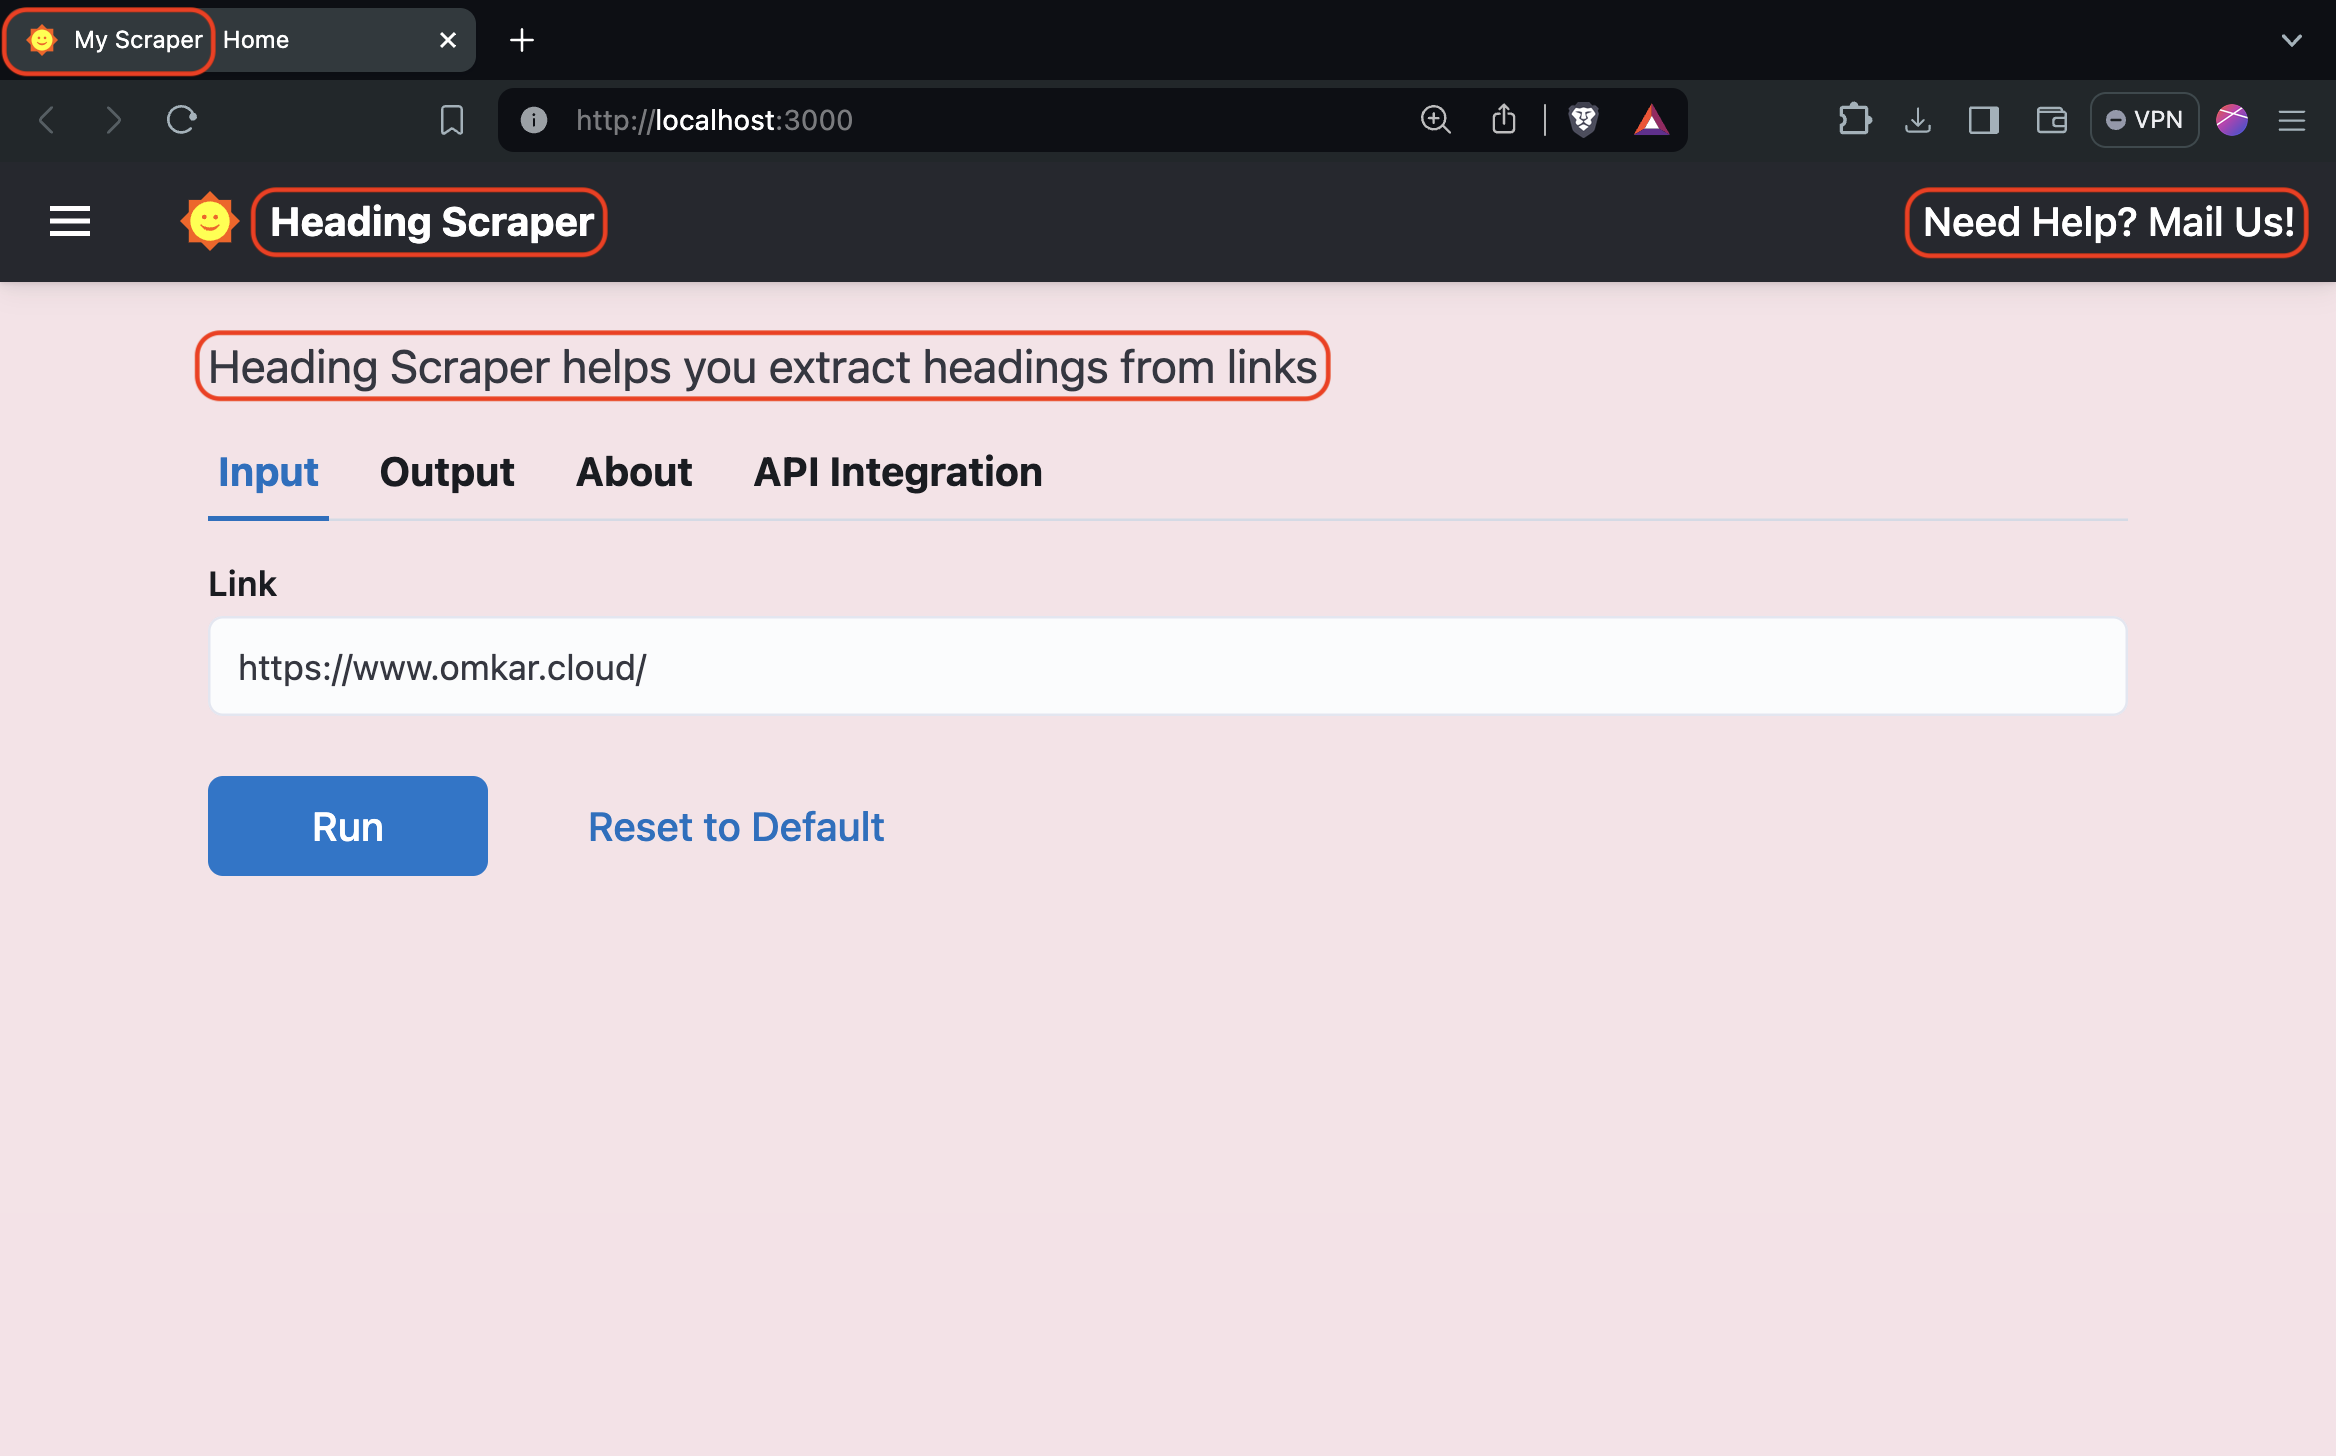Click the zoom magnifier in address bar

(1435, 120)
